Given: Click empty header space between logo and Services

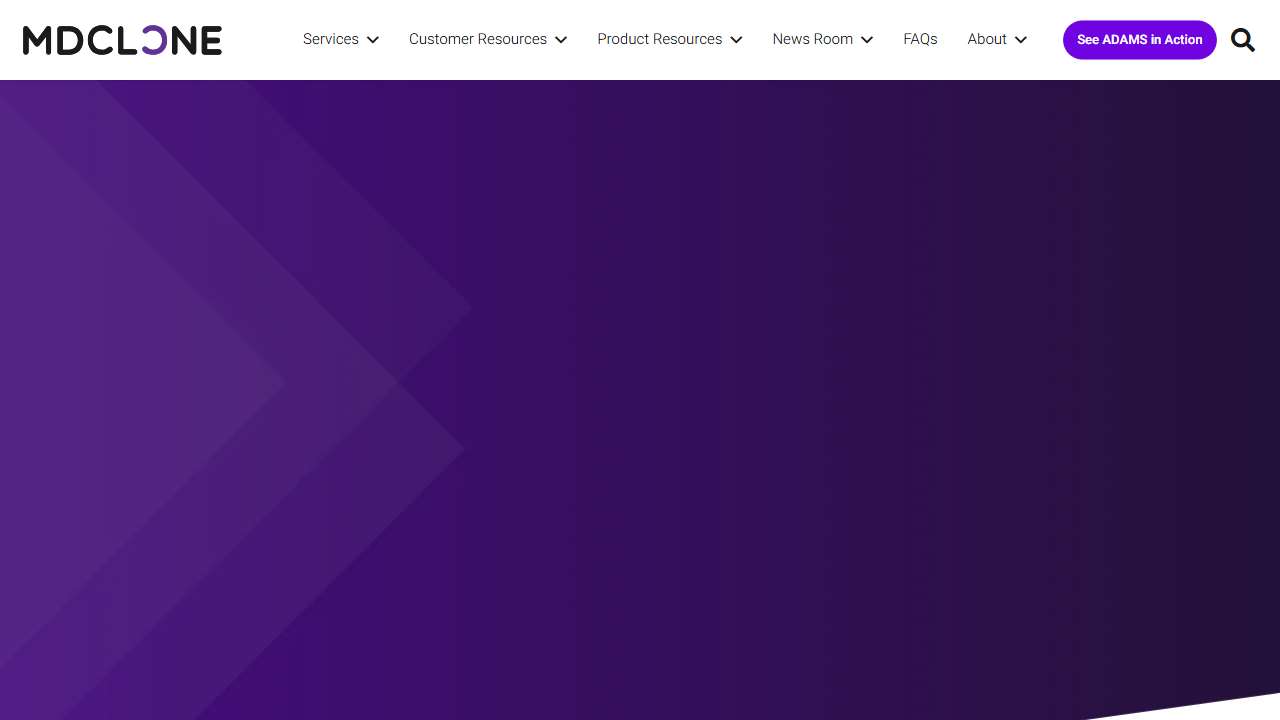Looking at the screenshot, I should 262,40.
